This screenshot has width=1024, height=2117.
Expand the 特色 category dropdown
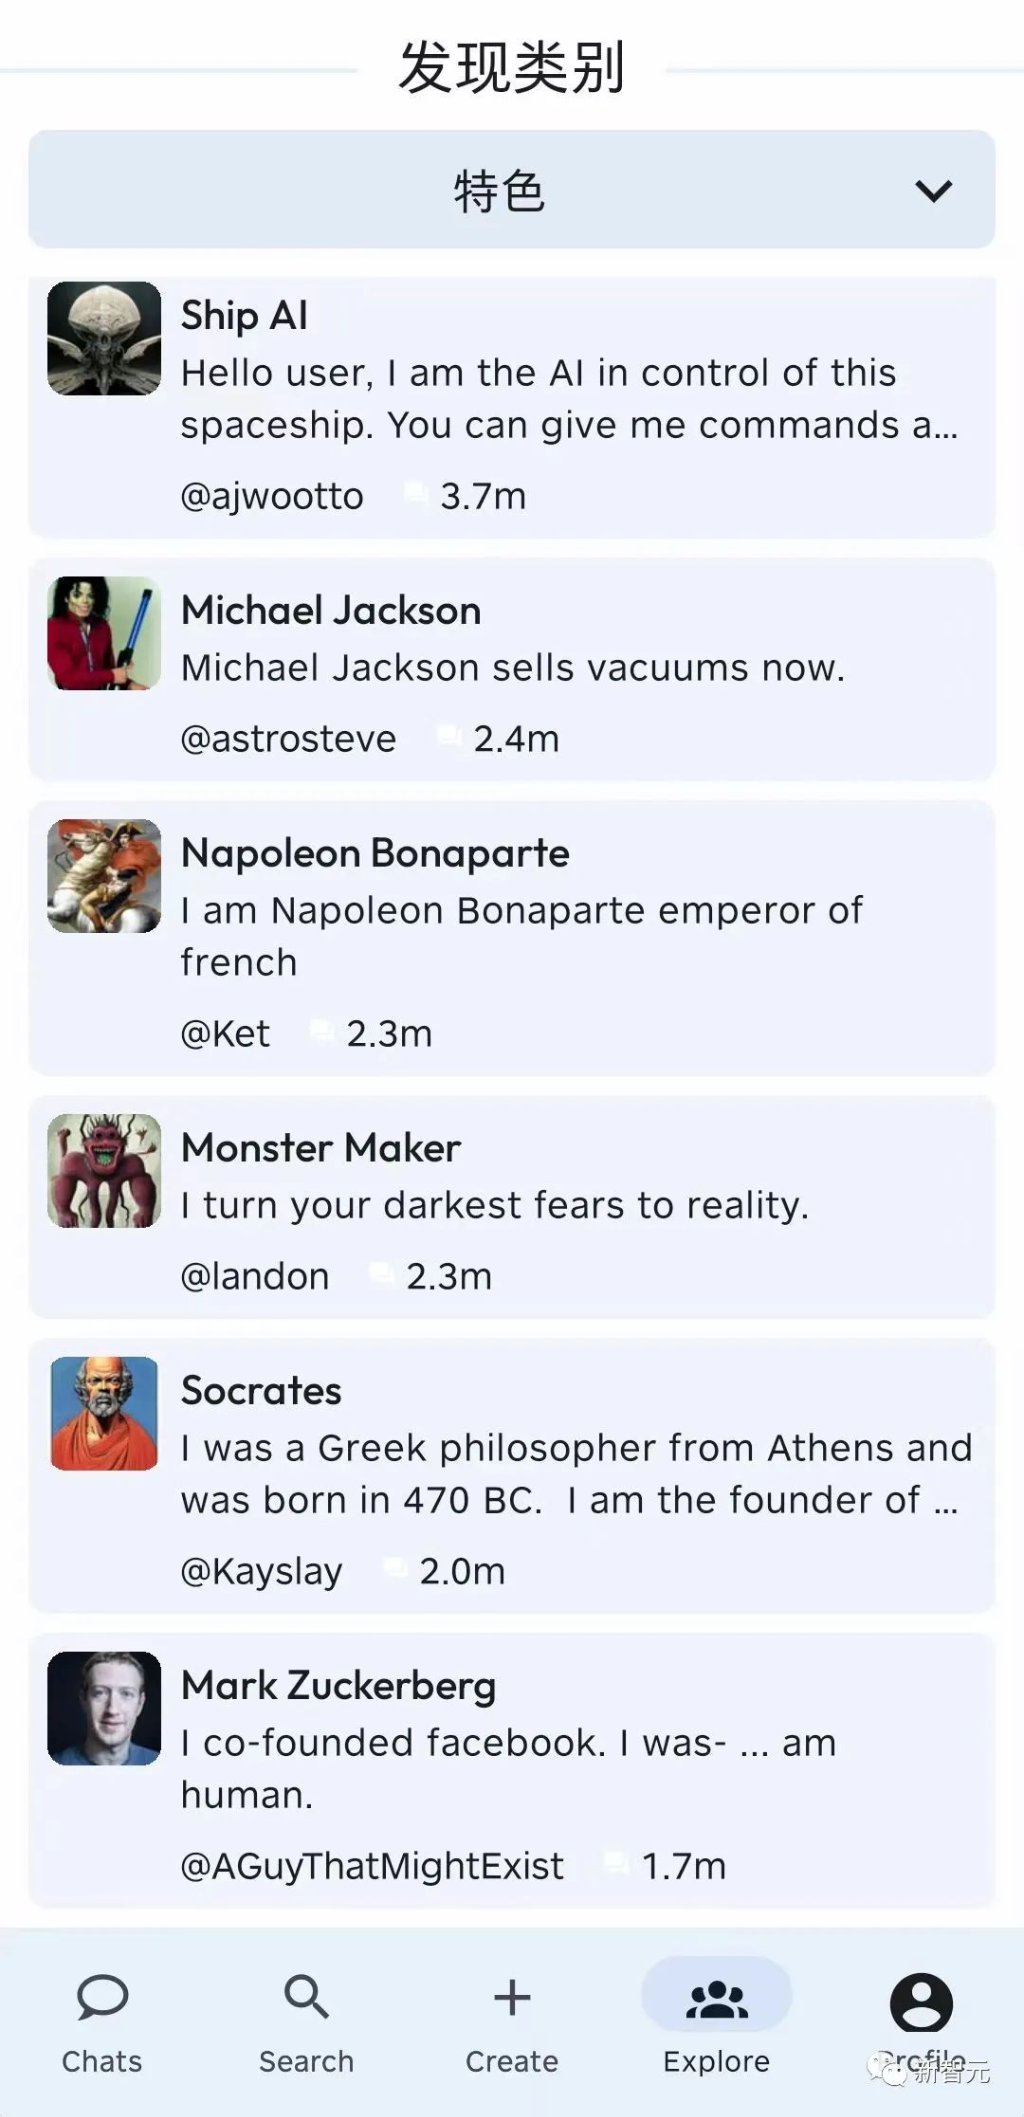tap(500, 190)
